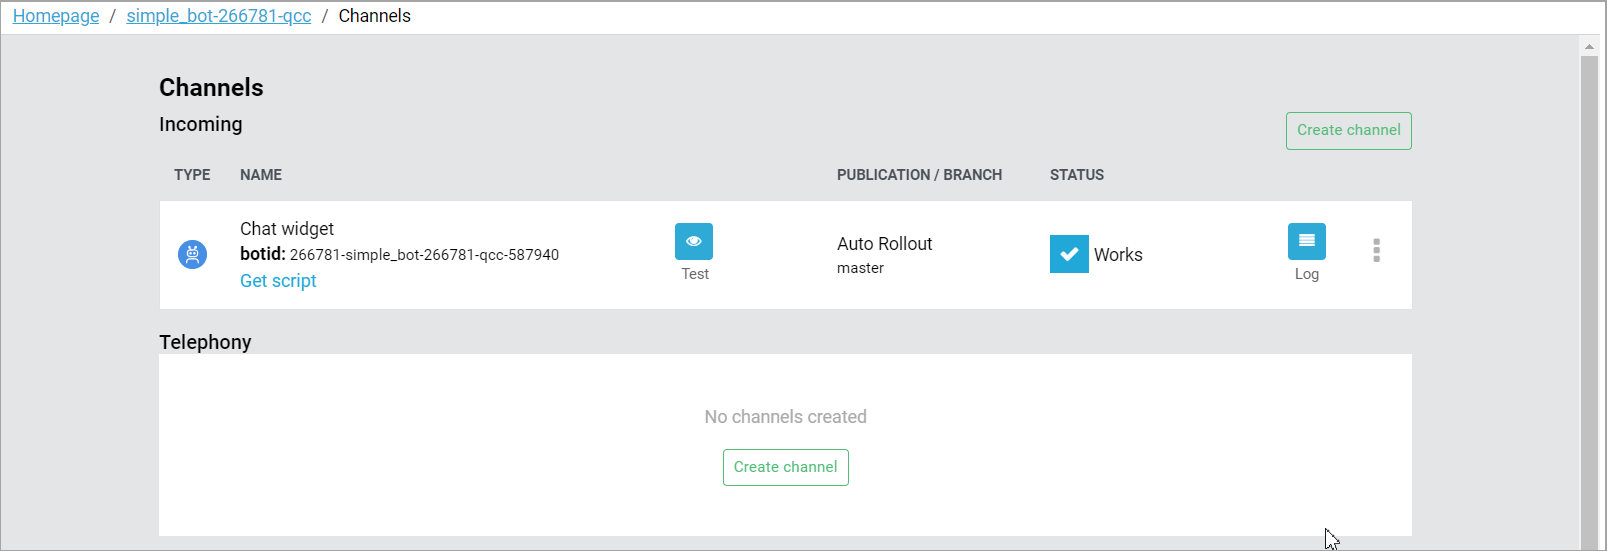Click the botid value text
Image resolution: width=1607 pixels, height=551 pixels.
(424, 255)
